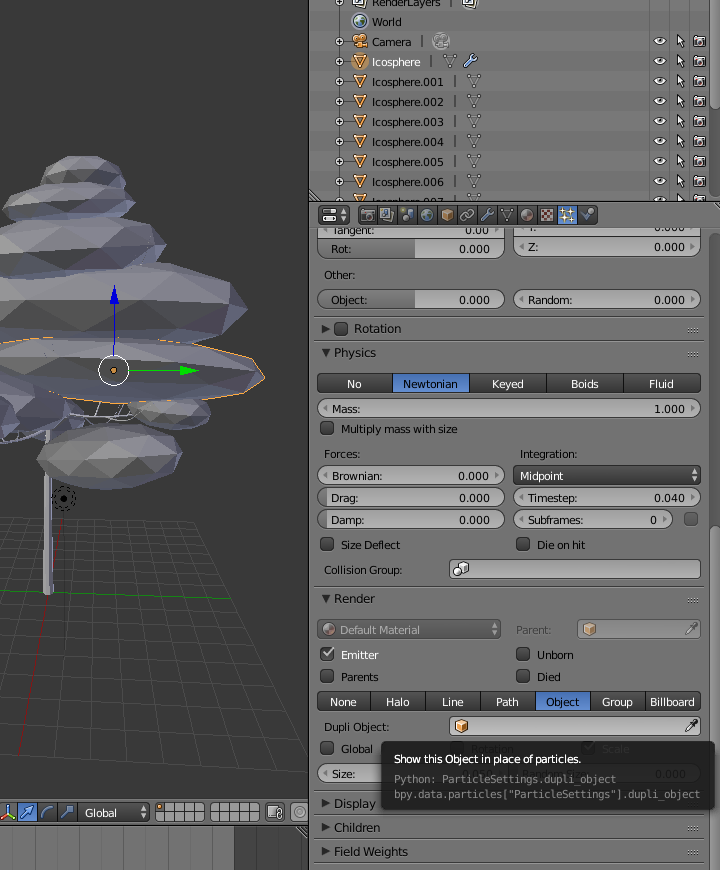Uncheck the Emitter checkbox
Screen dimensions: 720x870
pos(327,654)
